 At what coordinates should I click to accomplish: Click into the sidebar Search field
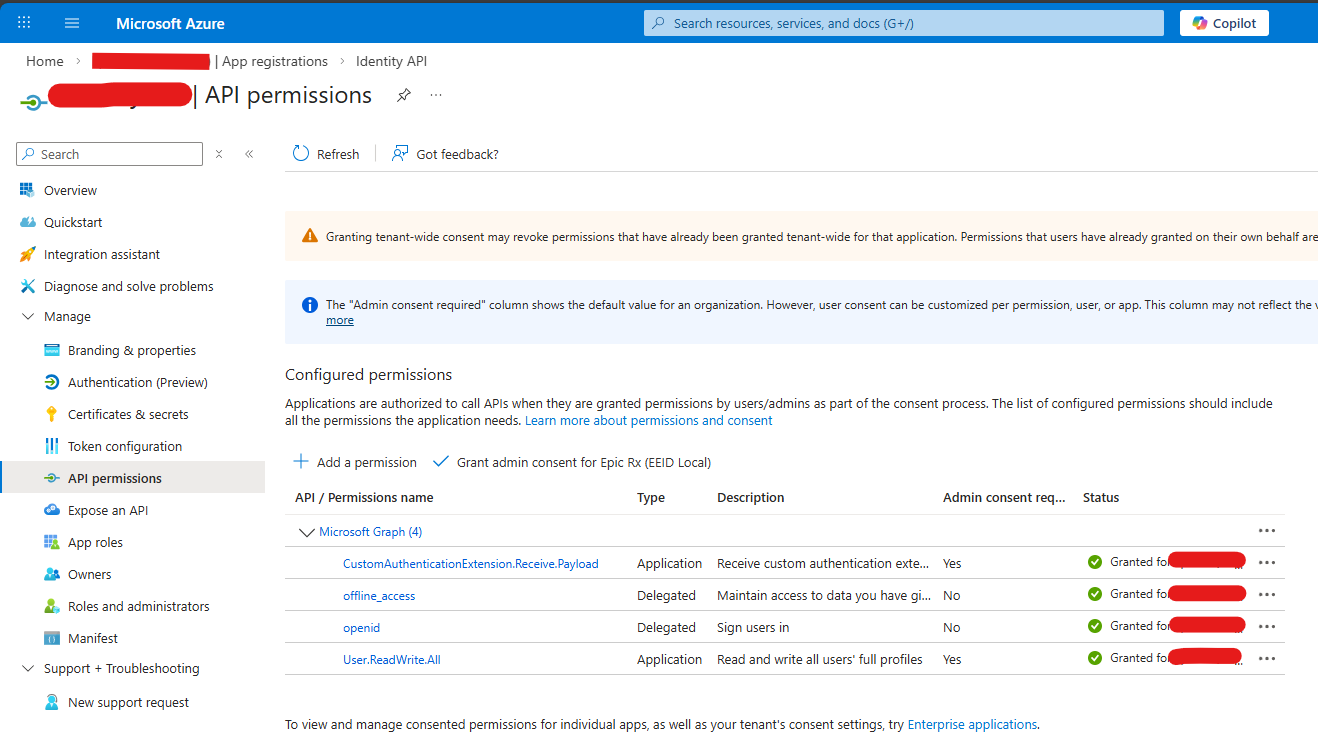(110, 154)
